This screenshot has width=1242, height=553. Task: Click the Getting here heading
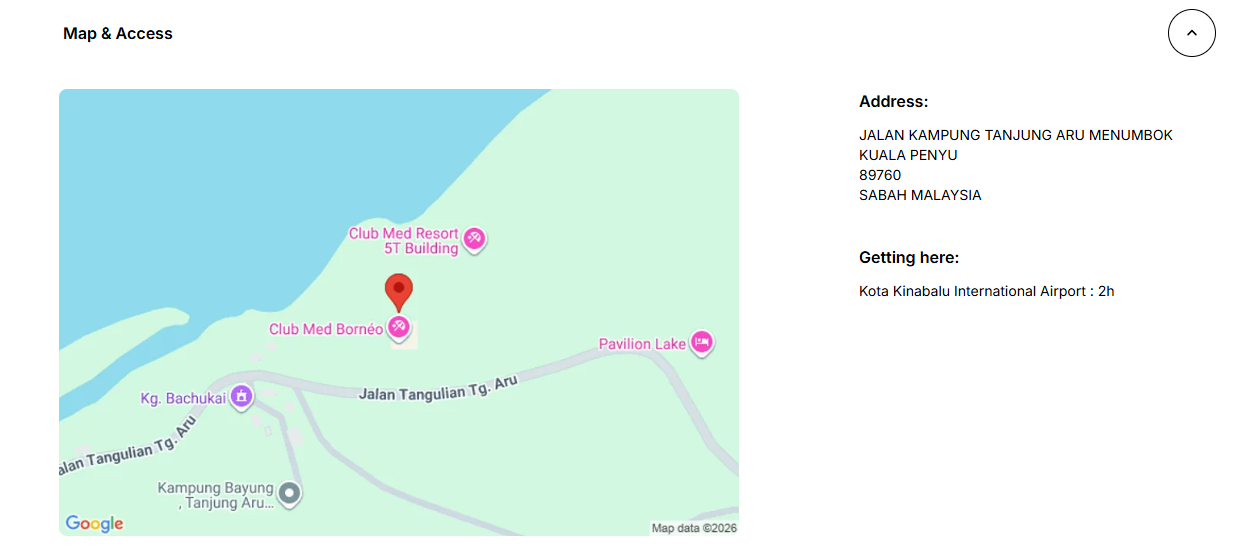click(x=909, y=257)
